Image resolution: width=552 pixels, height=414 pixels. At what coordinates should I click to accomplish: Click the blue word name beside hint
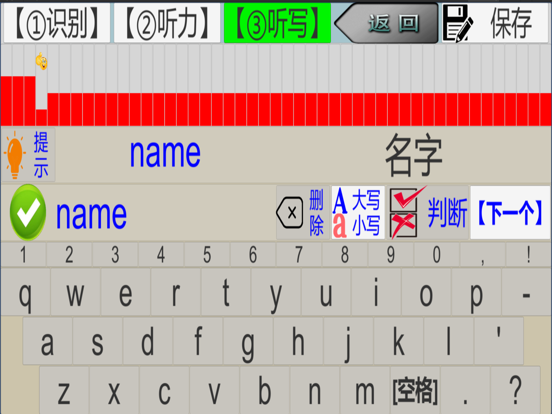point(165,153)
